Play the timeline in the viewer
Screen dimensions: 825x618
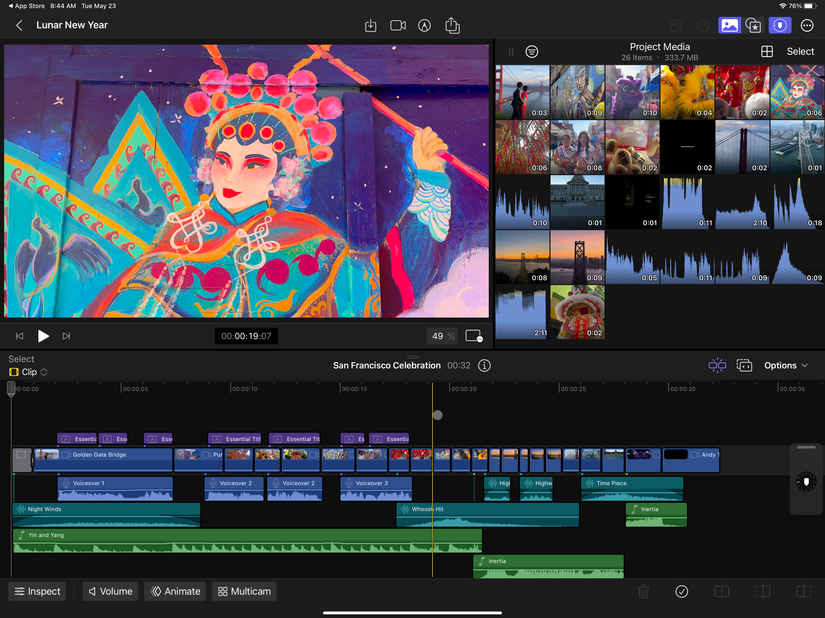click(x=44, y=336)
